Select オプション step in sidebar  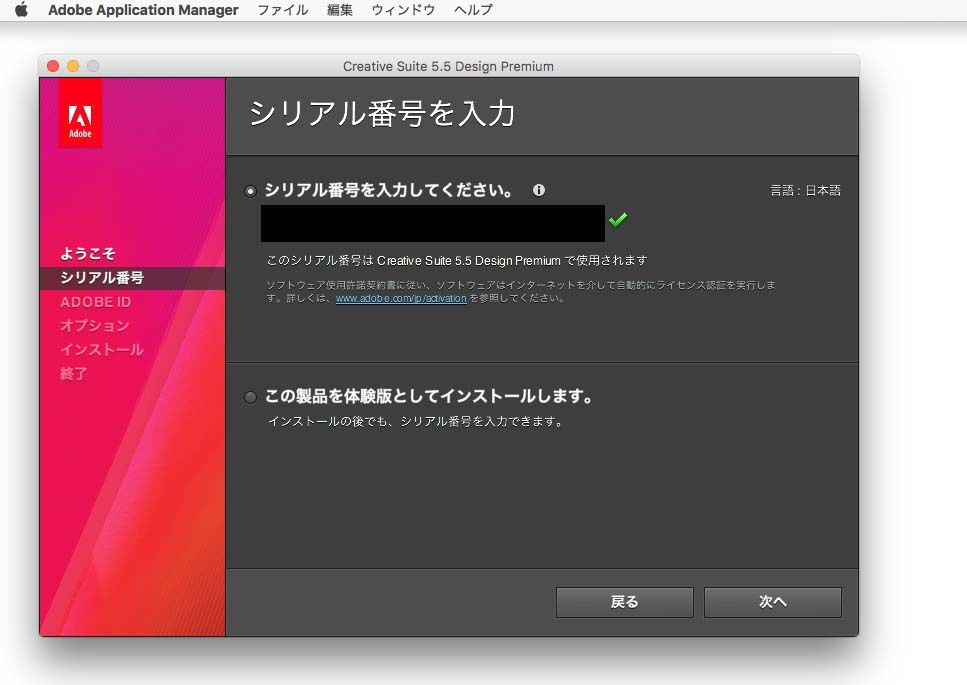94,326
